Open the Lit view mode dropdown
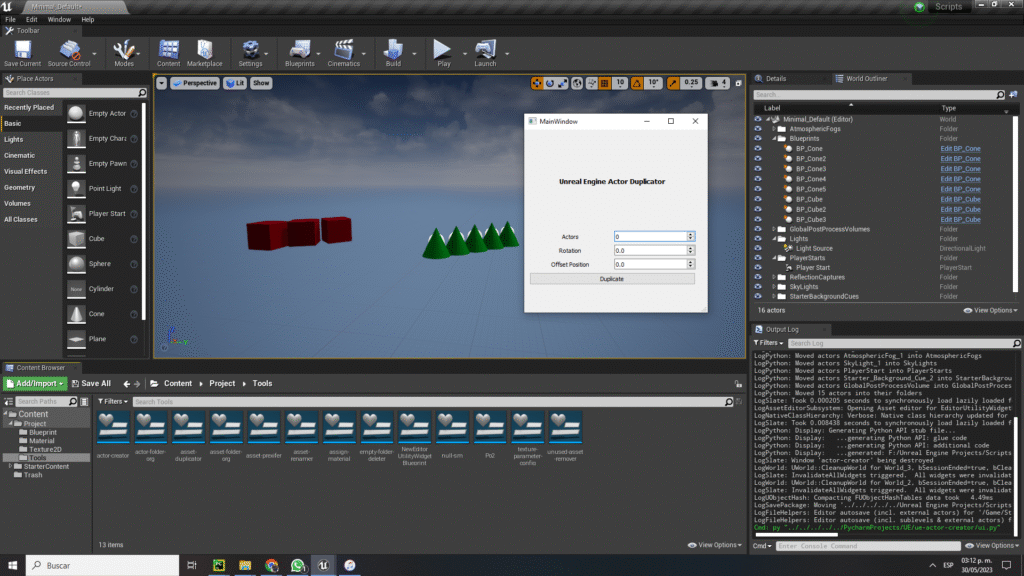1024x576 pixels. [235, 83]
